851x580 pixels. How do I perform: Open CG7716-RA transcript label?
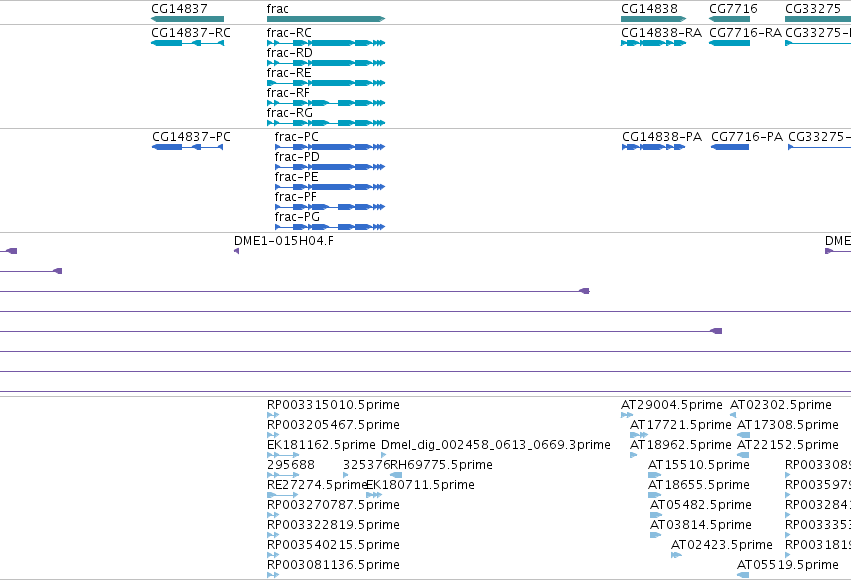coord(745,33)
